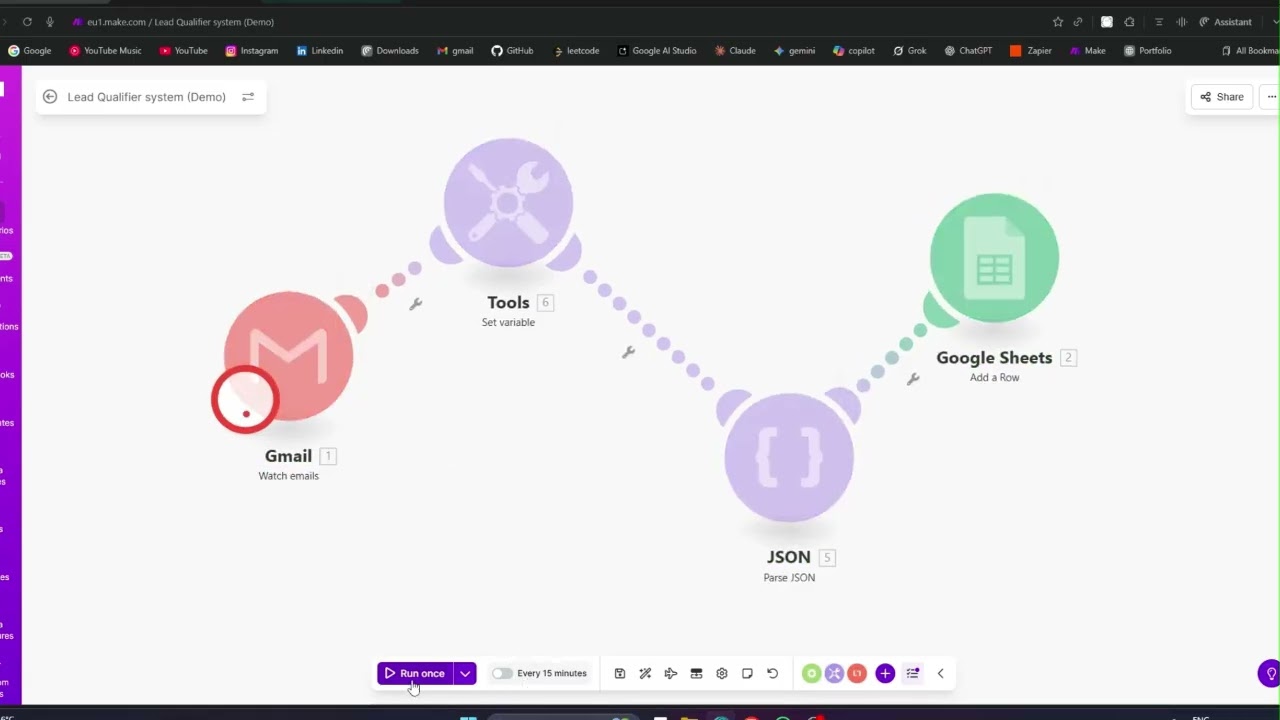Screen dimensions: 1280x720
Task: Open the checklist icon in the toolbar
Action: pos(913,674)
